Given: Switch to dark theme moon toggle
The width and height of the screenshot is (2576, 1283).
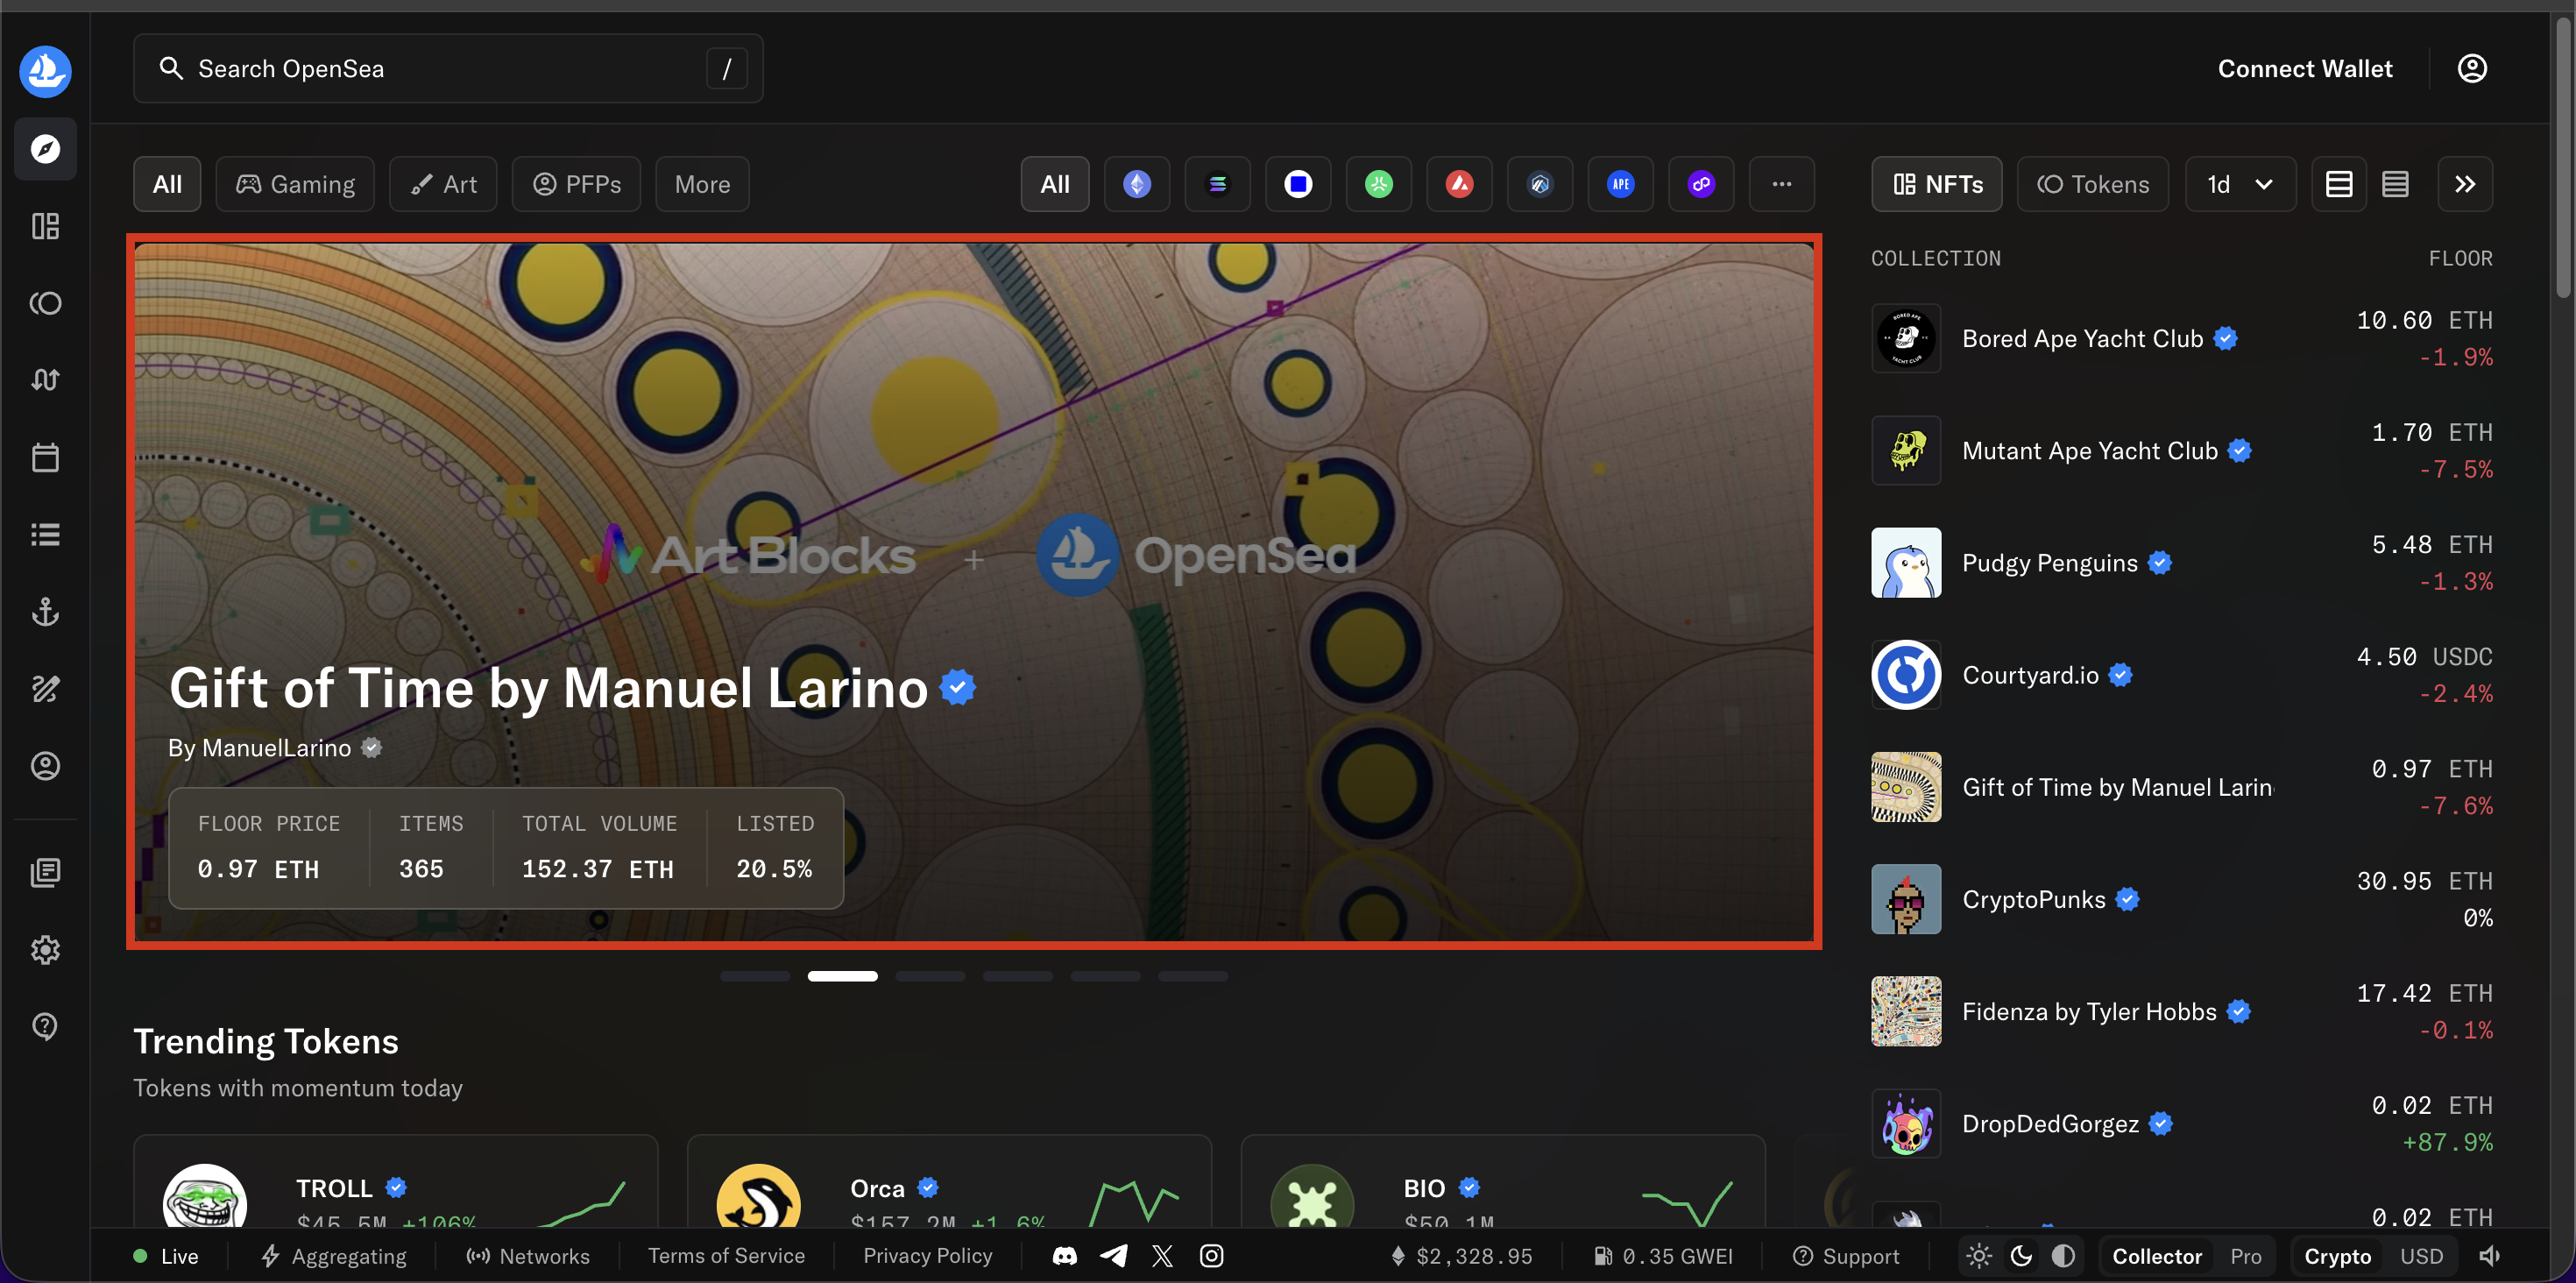Looking at the screenshot, I should click(x=2021, y=1256).
